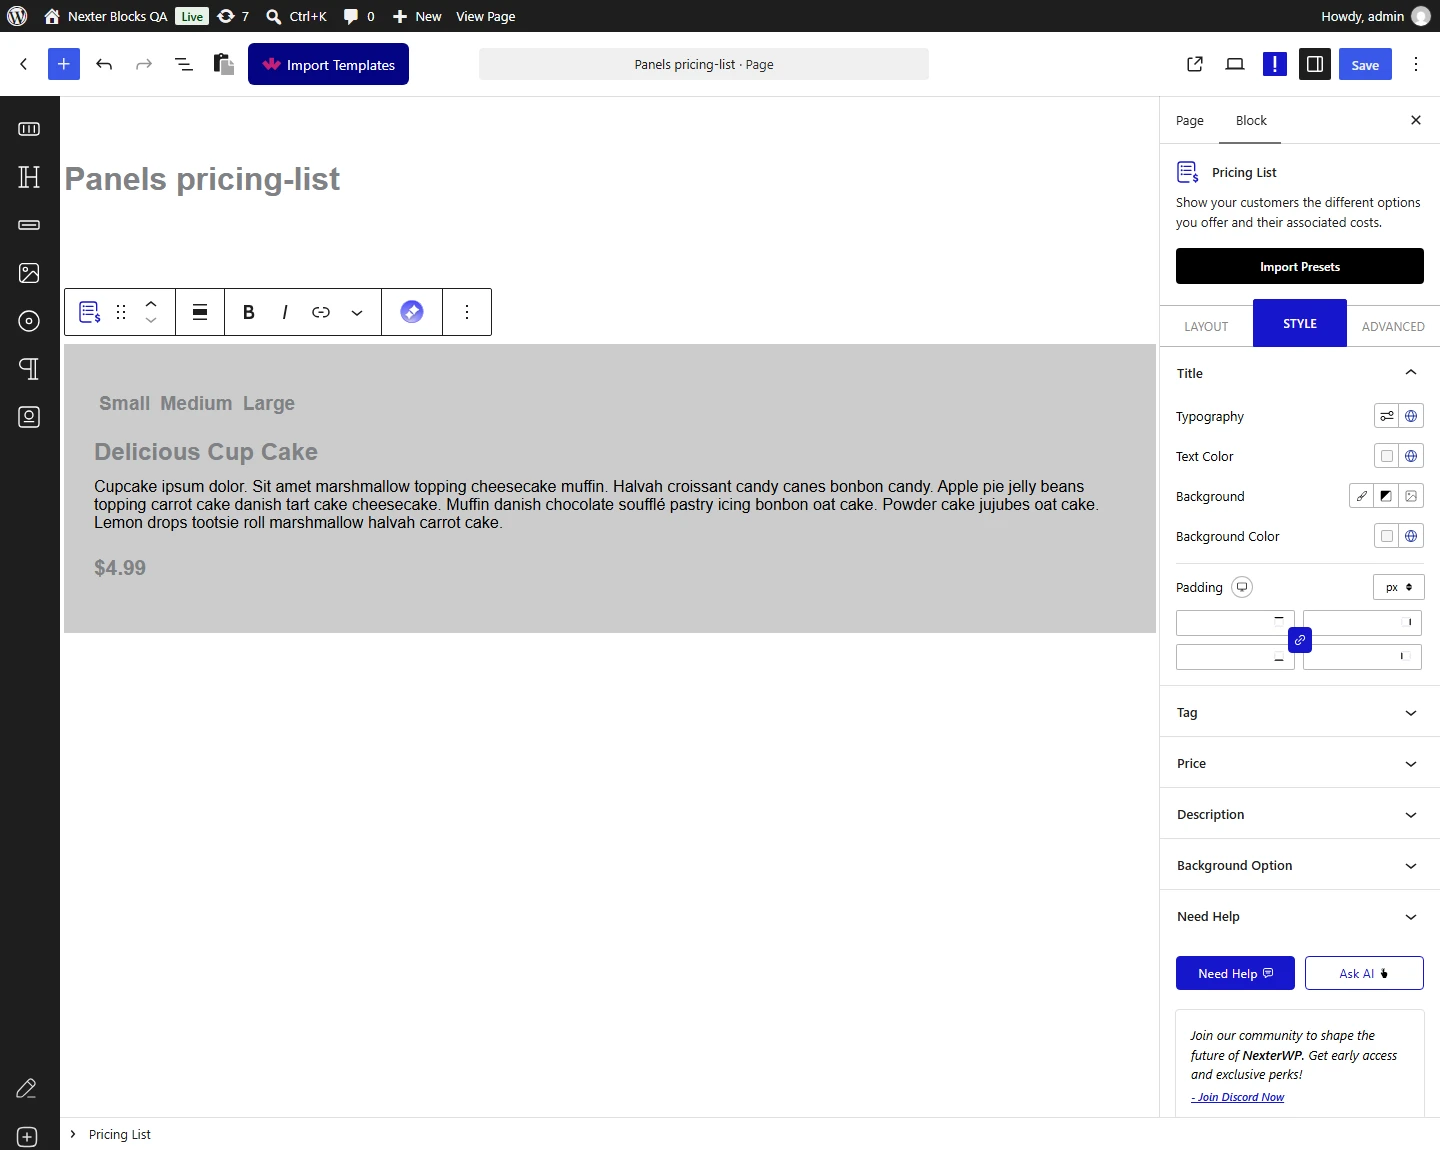Image resolution: width=1440 pixels, height=1150 pixels.
Task: Open more rich text options dropdown
Action: tap(357, 312)
